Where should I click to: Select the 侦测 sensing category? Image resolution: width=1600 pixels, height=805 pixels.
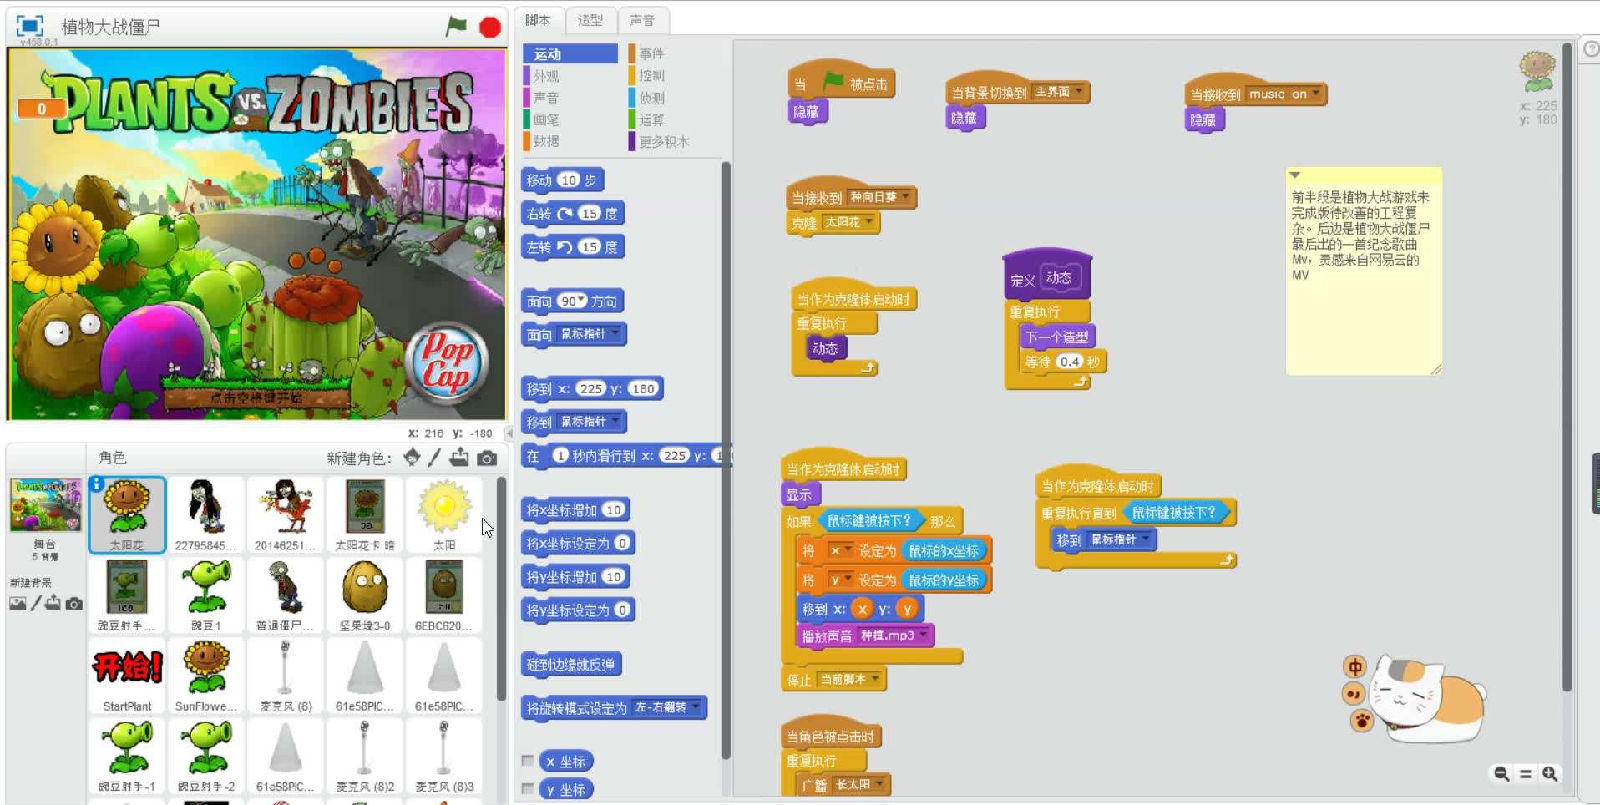coord(673,98)
